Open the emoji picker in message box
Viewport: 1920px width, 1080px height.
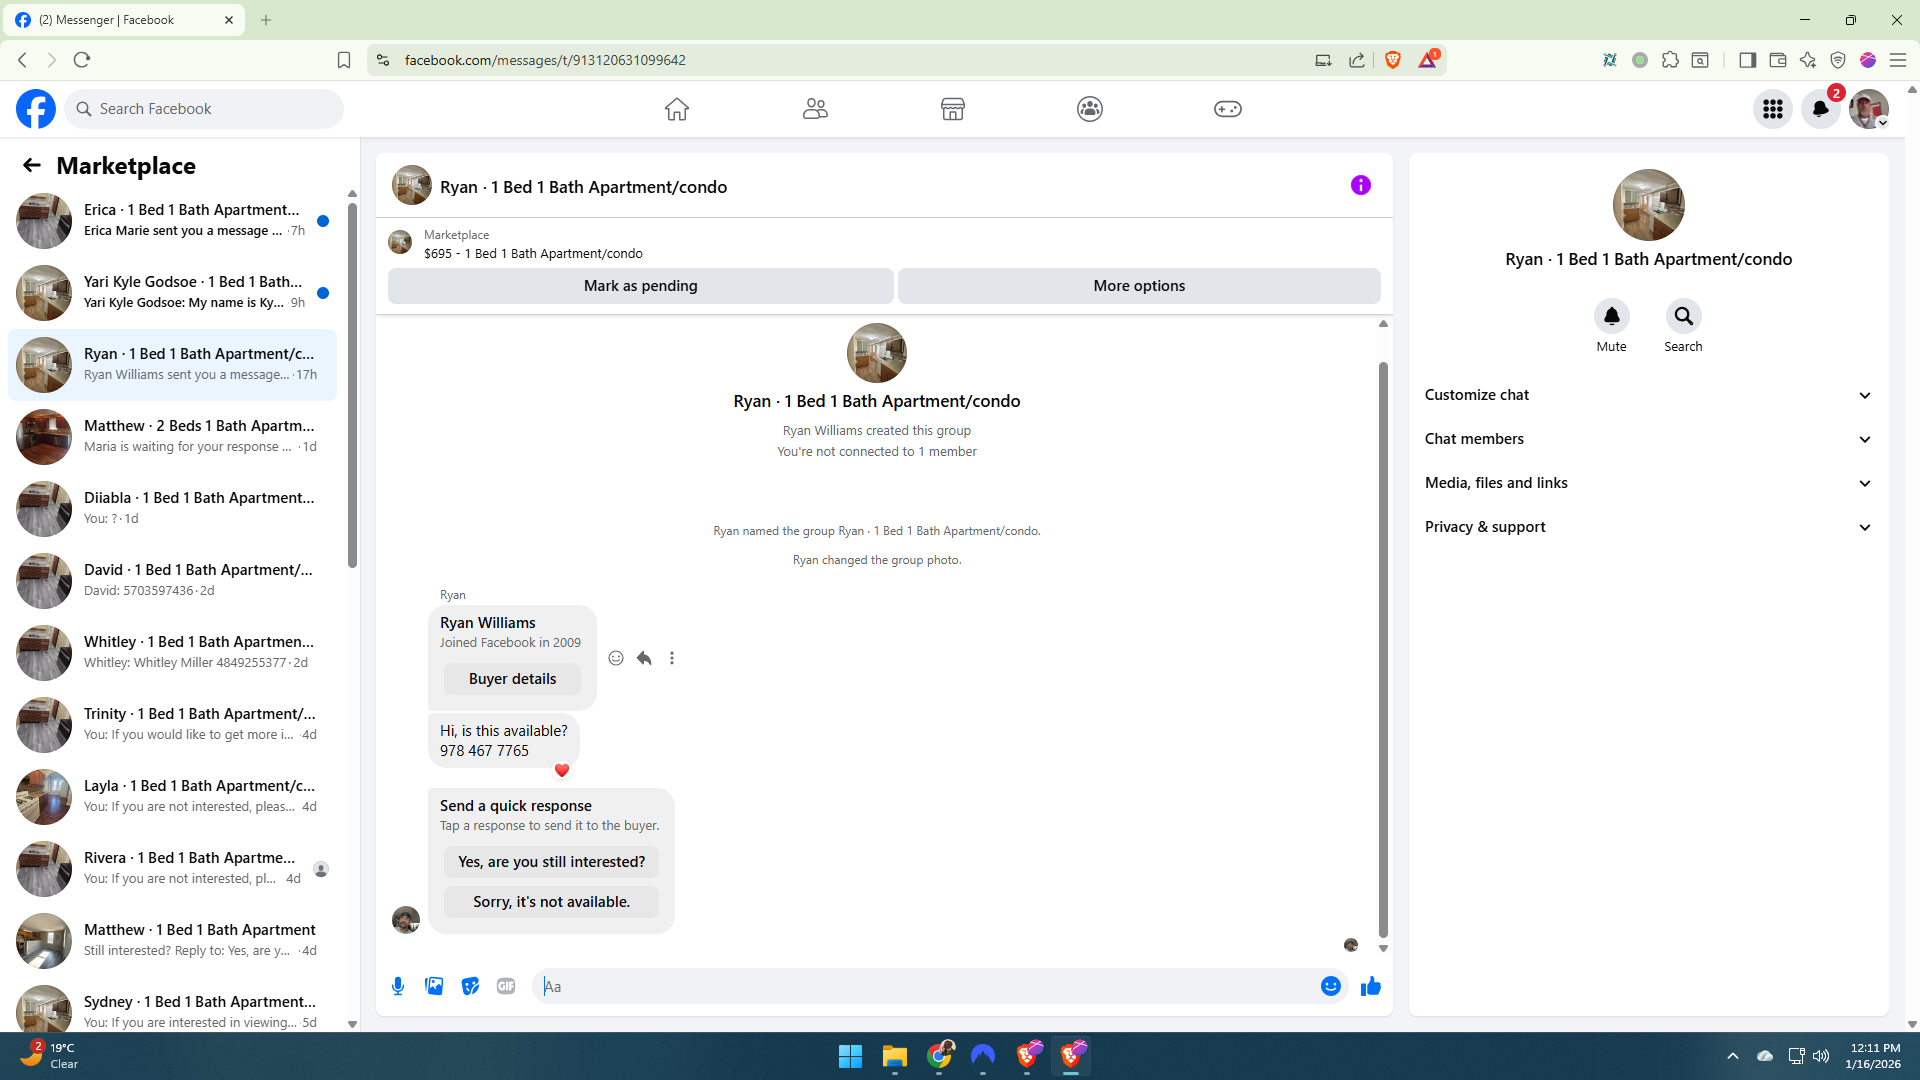(x=1330, y=986)
